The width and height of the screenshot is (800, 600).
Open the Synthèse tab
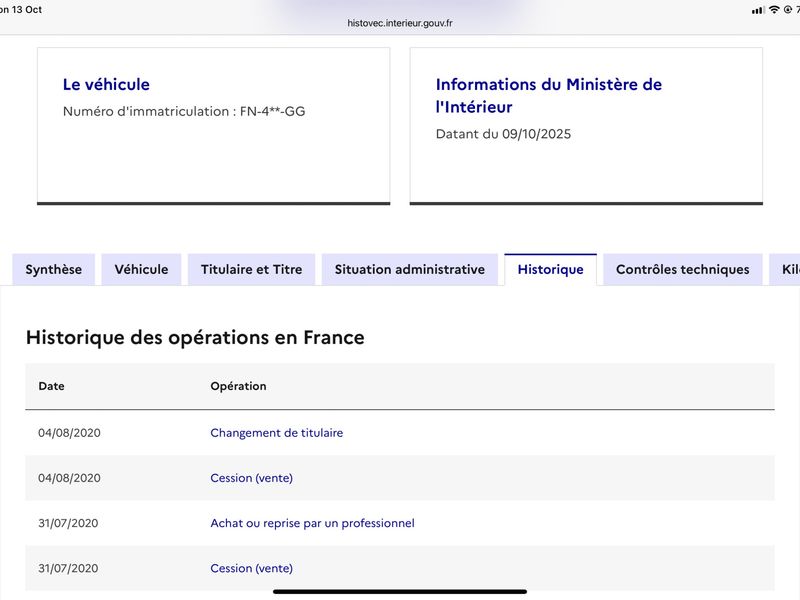54,269
